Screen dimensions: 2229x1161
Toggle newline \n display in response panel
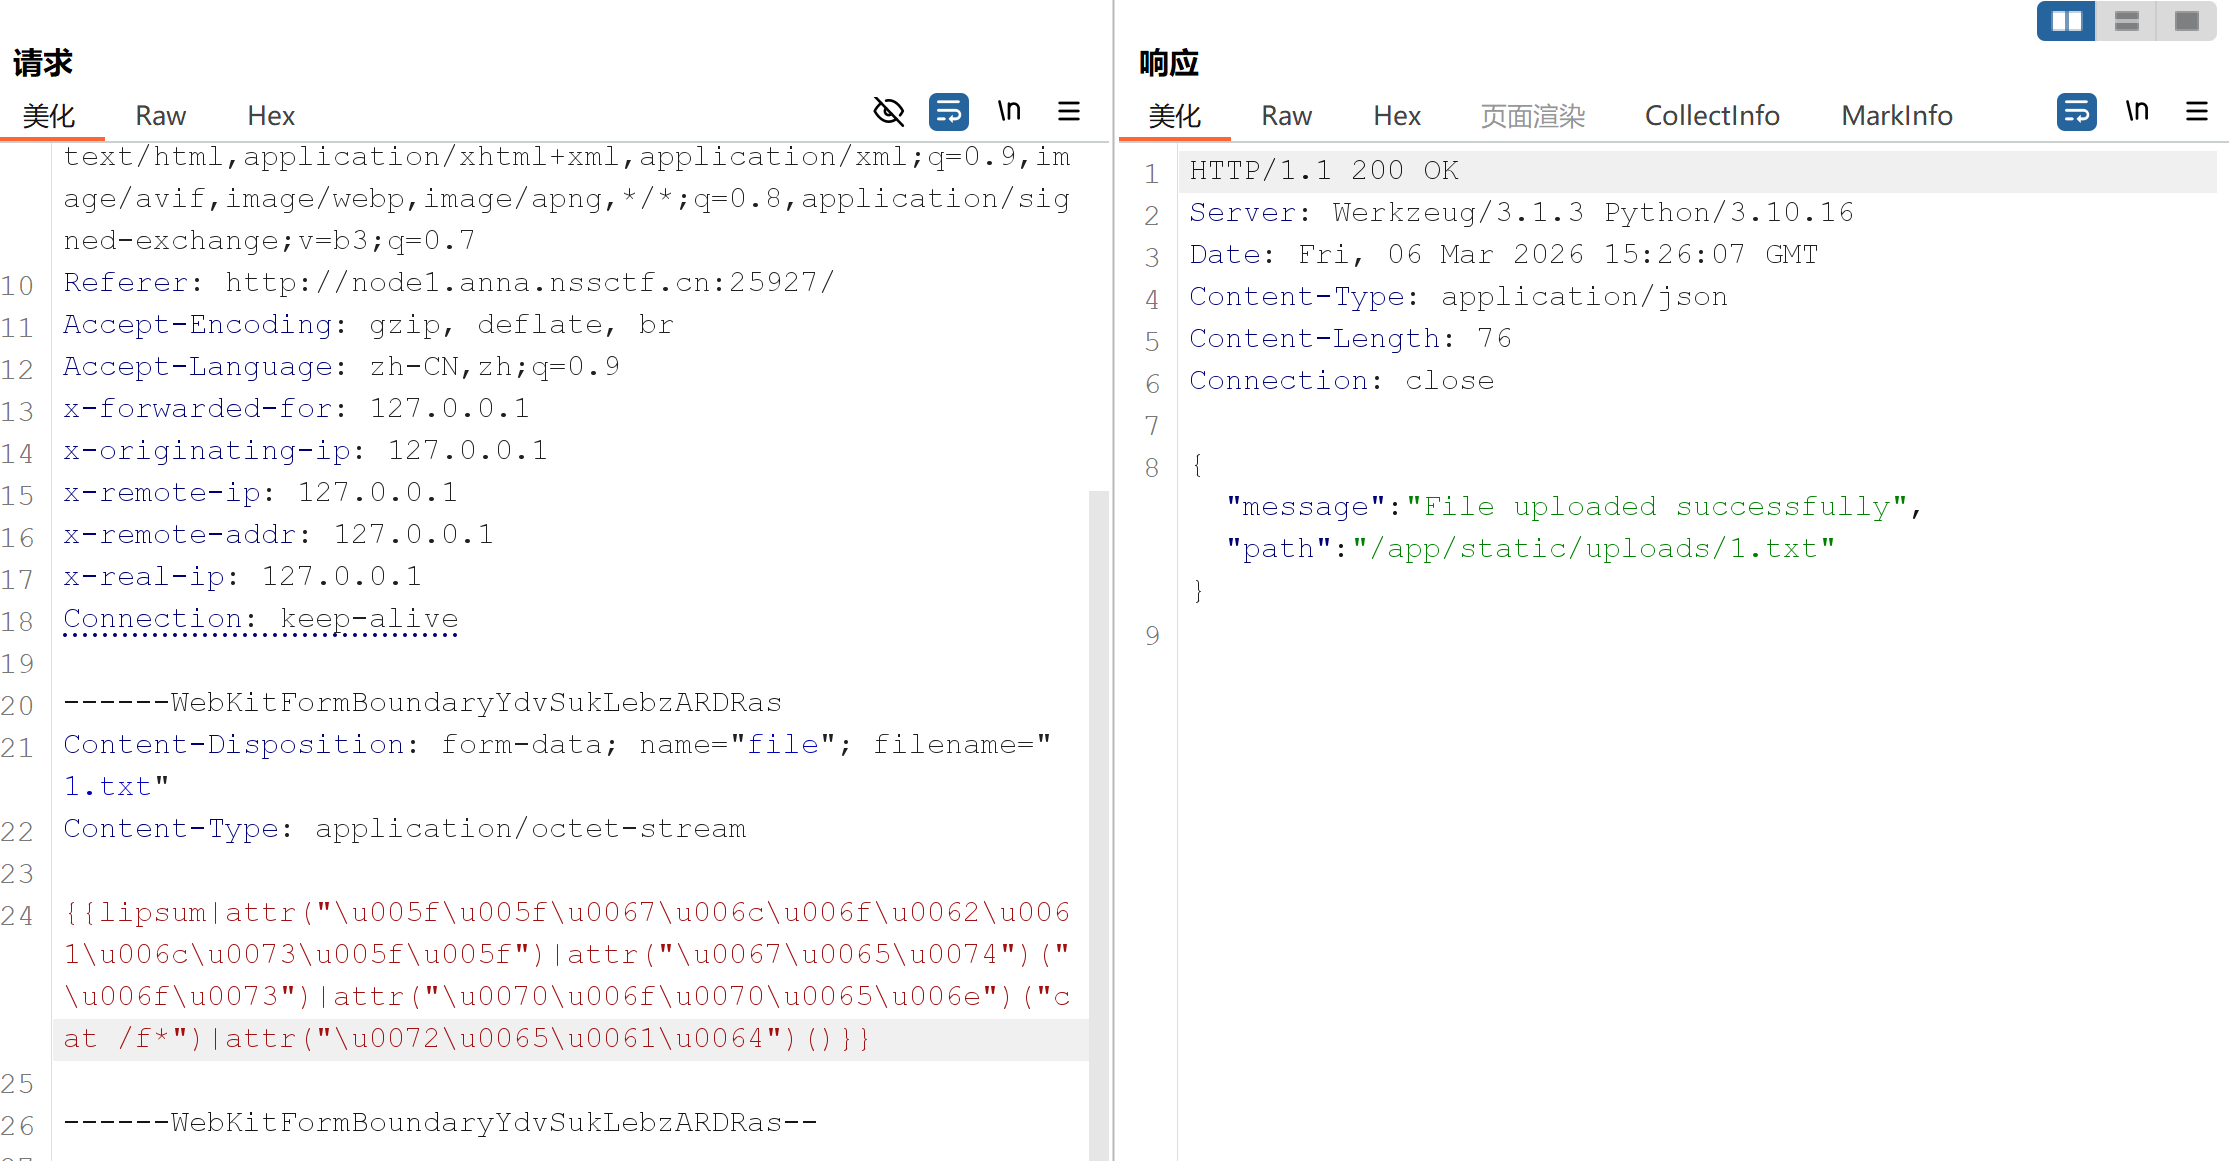tap(2137, 112)
